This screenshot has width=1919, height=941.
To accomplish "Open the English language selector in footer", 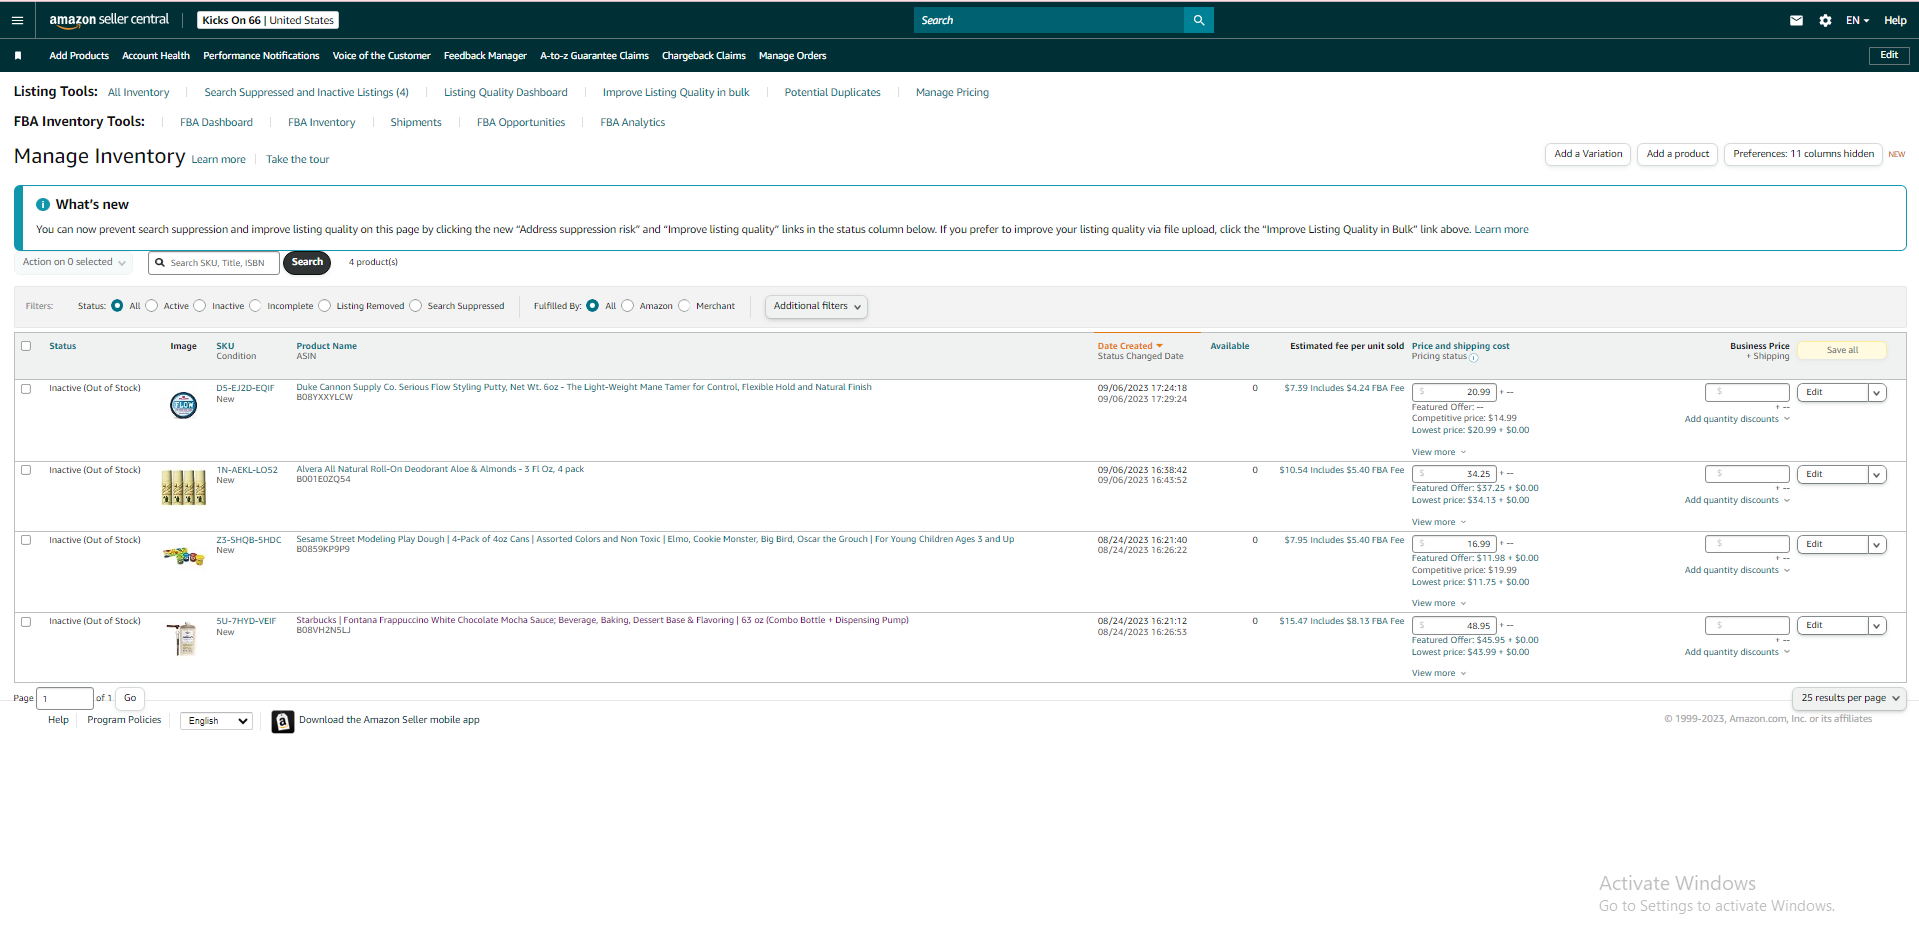I will pos(216,721).
